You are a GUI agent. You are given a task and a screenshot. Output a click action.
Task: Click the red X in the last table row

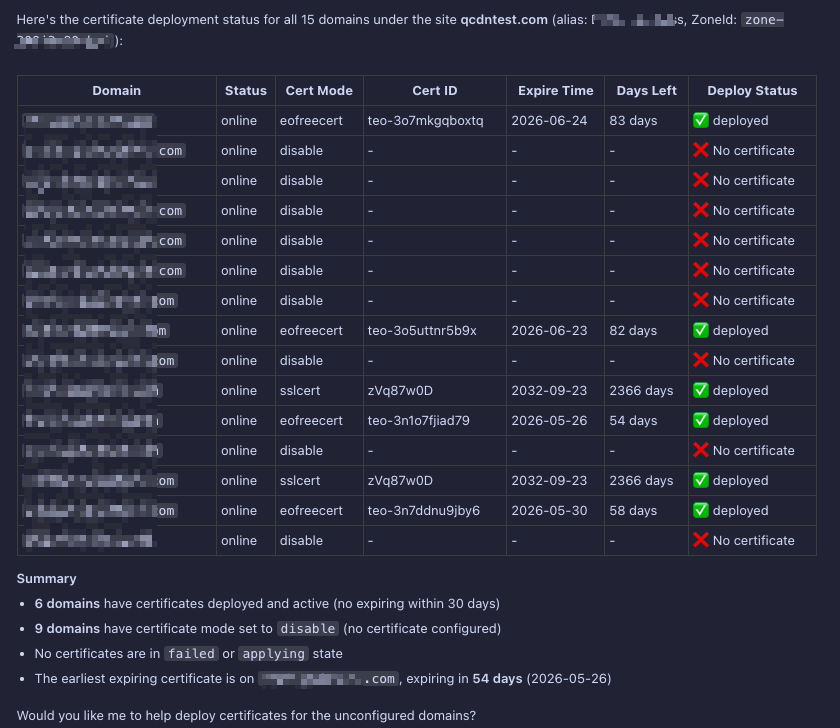point(701,541)
